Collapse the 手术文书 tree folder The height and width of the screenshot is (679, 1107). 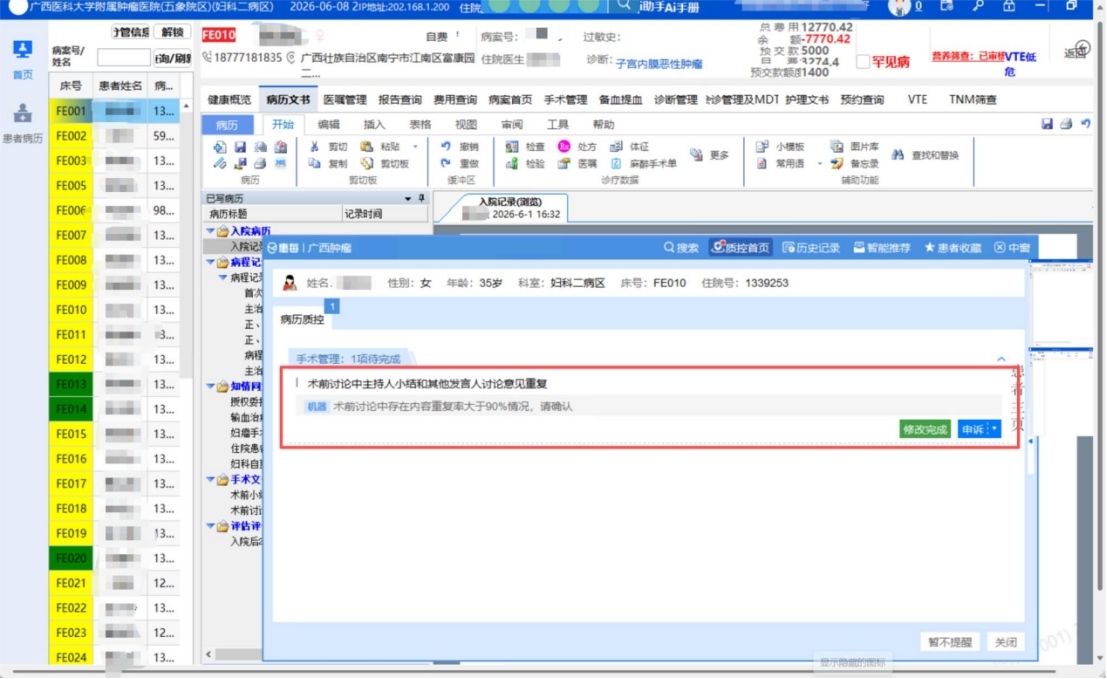coord(210,479)
